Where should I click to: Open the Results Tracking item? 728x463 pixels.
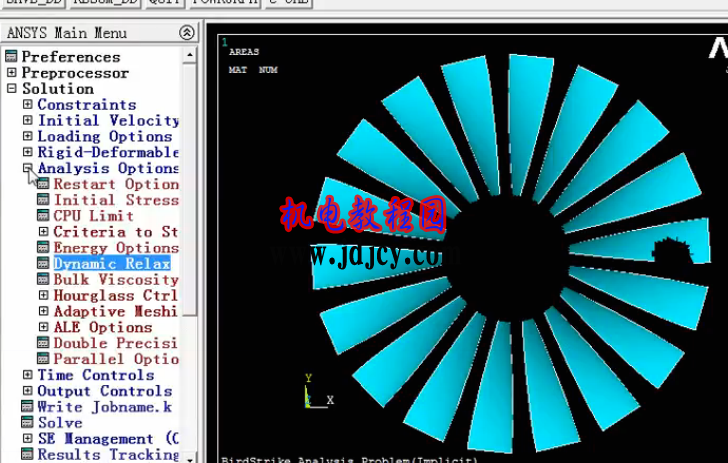click(x=108, y=454)
